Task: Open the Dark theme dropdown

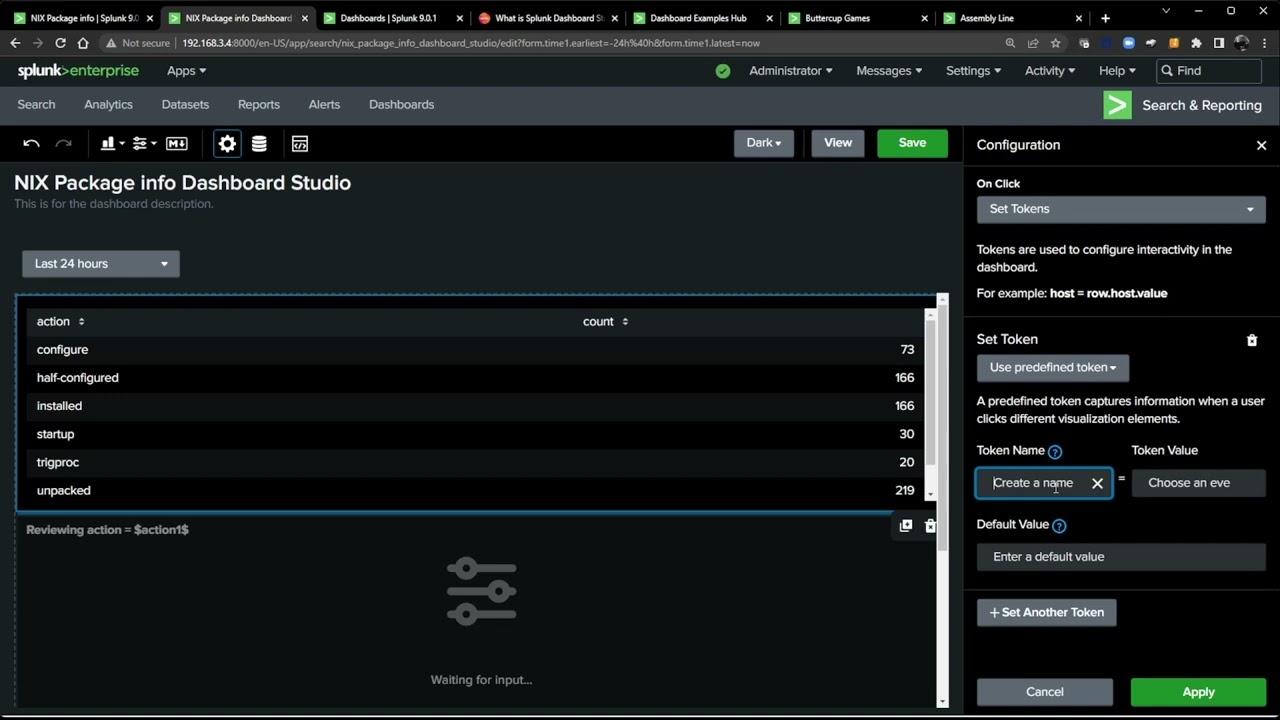Action: 764,143
